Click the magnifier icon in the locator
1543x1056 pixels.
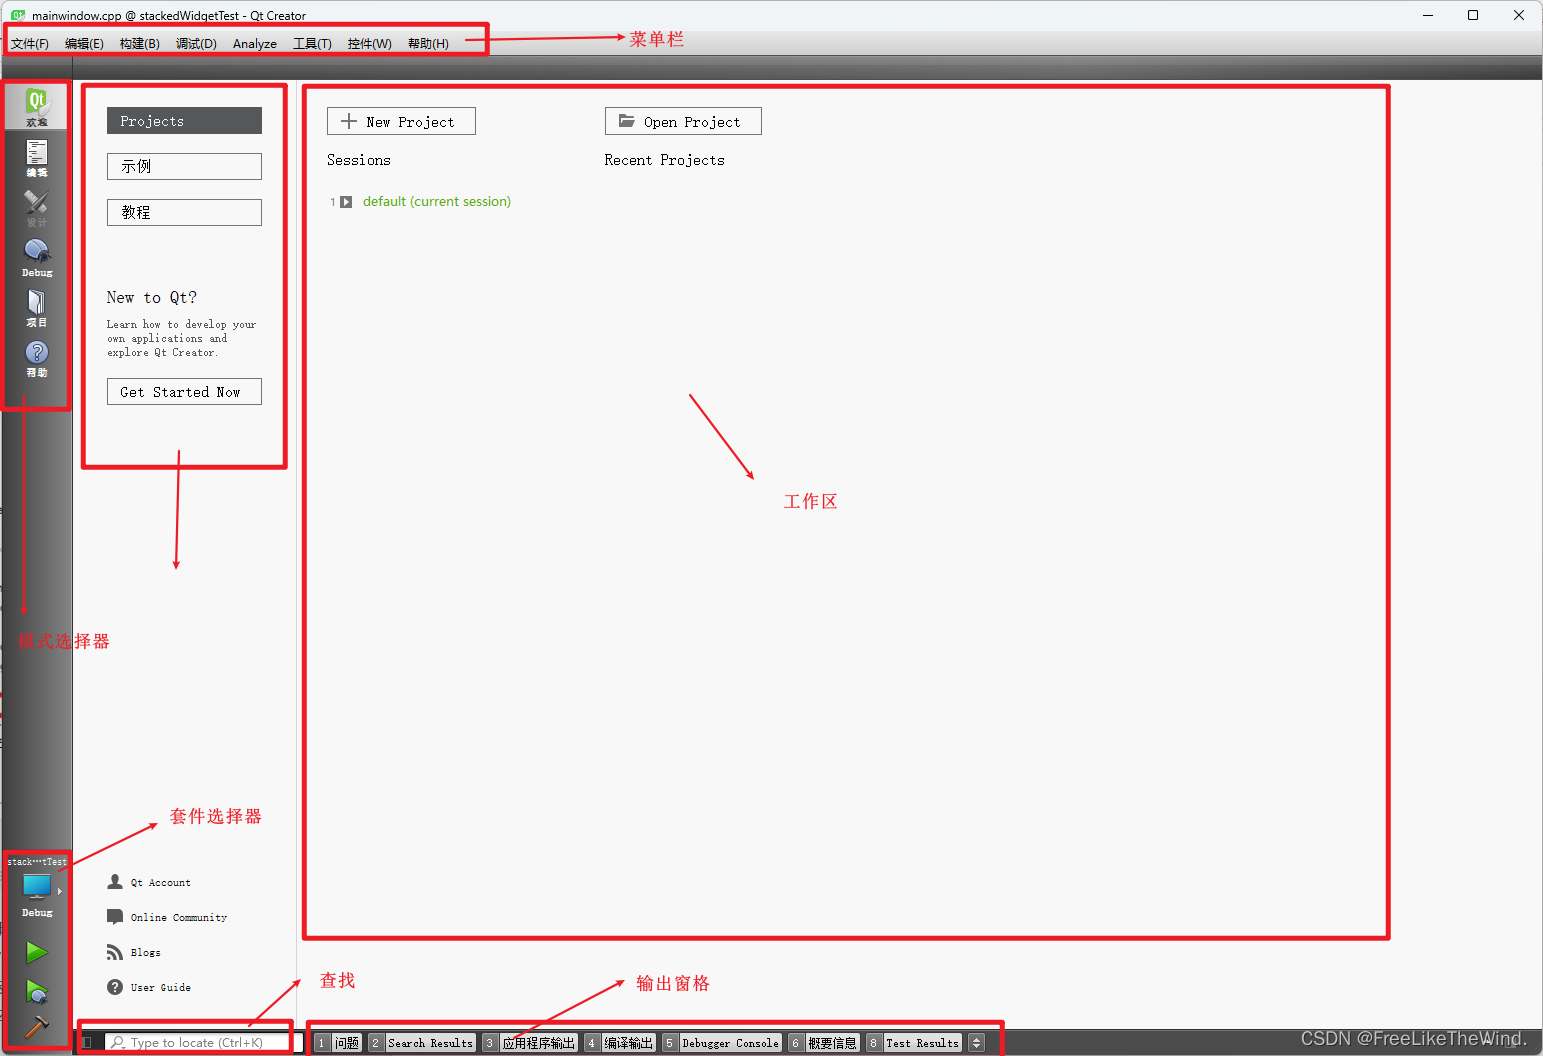click(x=118, y=1043)
